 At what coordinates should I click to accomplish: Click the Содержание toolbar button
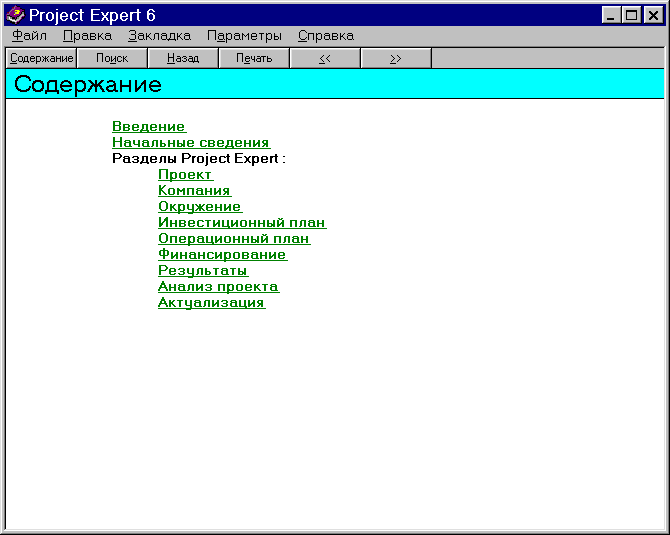41,58
